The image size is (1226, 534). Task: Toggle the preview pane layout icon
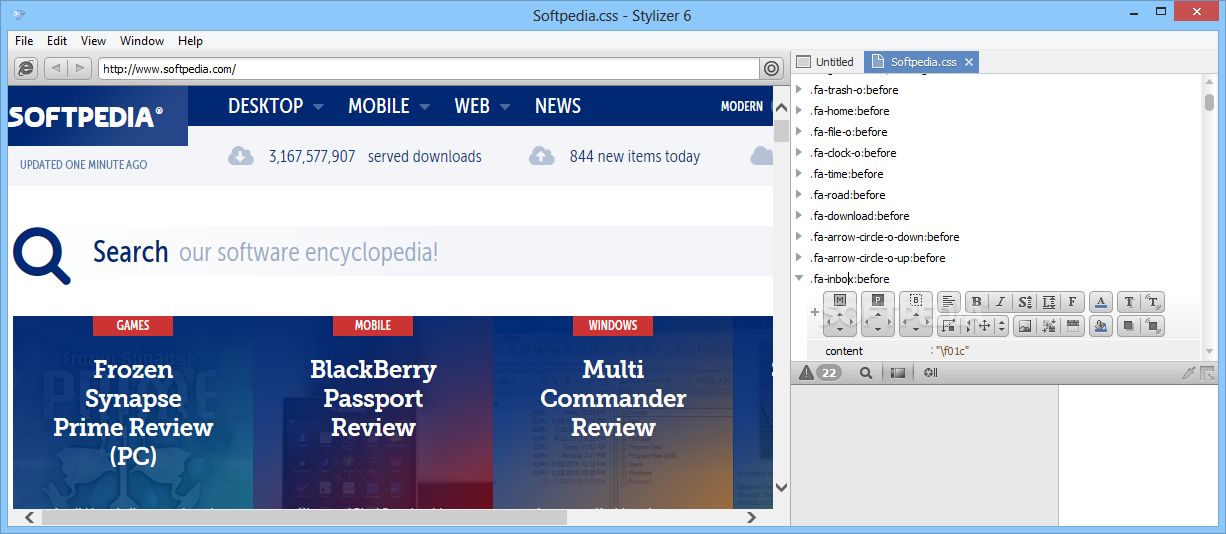(x=898, y=372)
